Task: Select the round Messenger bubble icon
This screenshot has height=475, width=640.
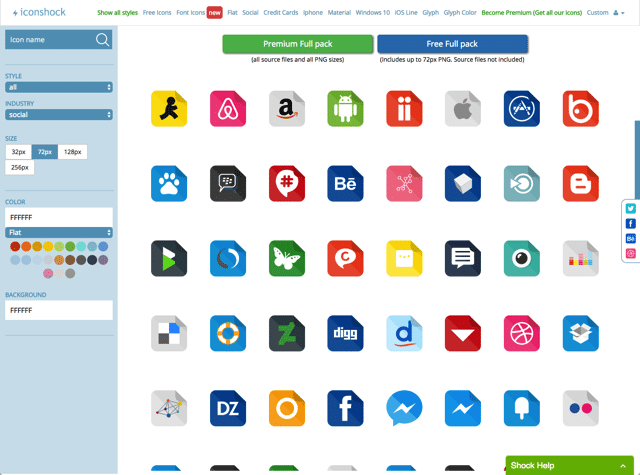Action: [x=404, y=408]
